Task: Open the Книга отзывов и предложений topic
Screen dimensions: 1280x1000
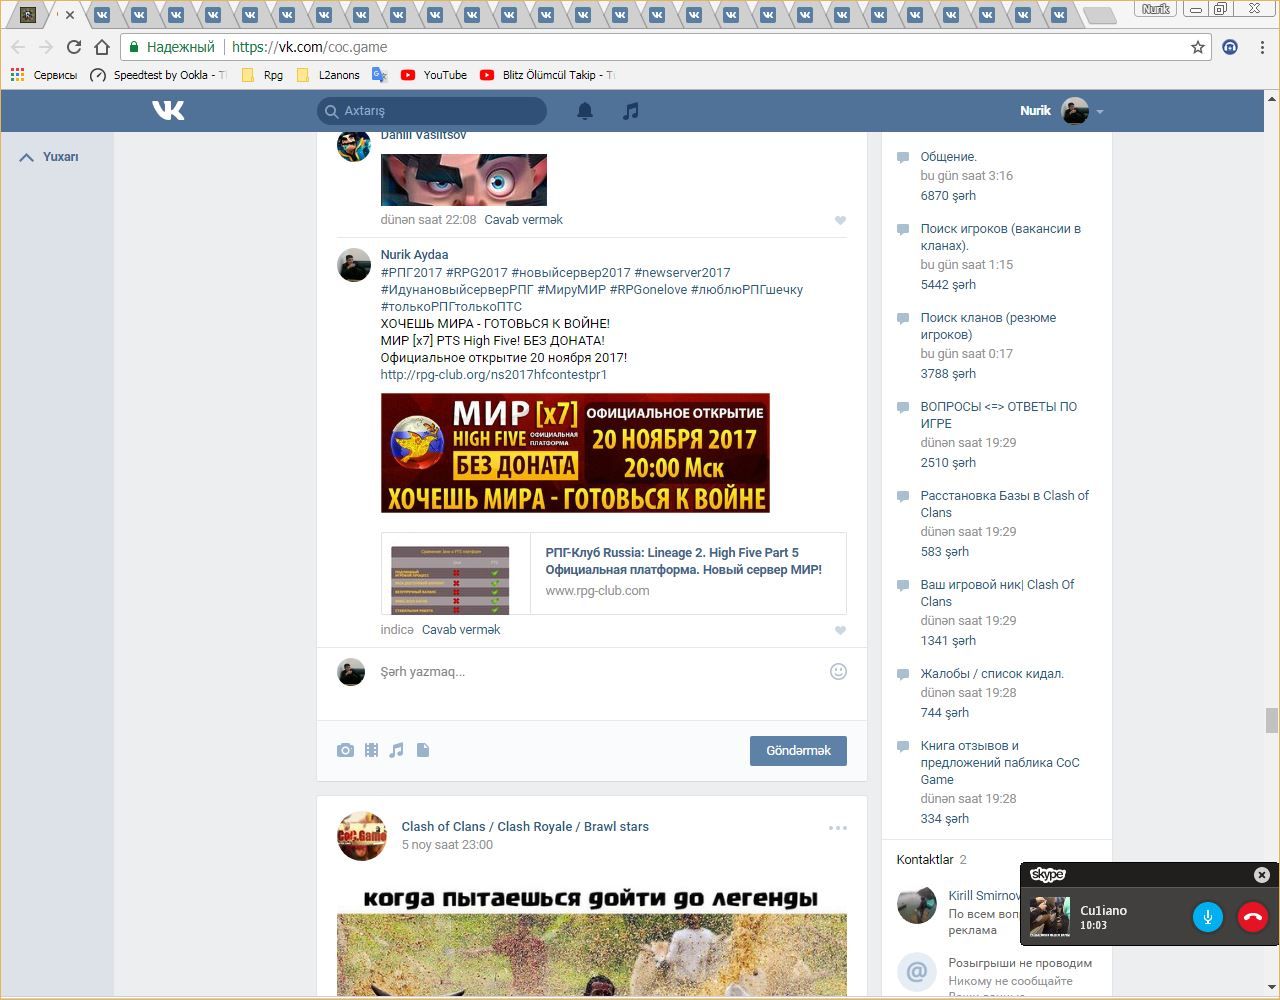Action: (x=1000, y=762)
